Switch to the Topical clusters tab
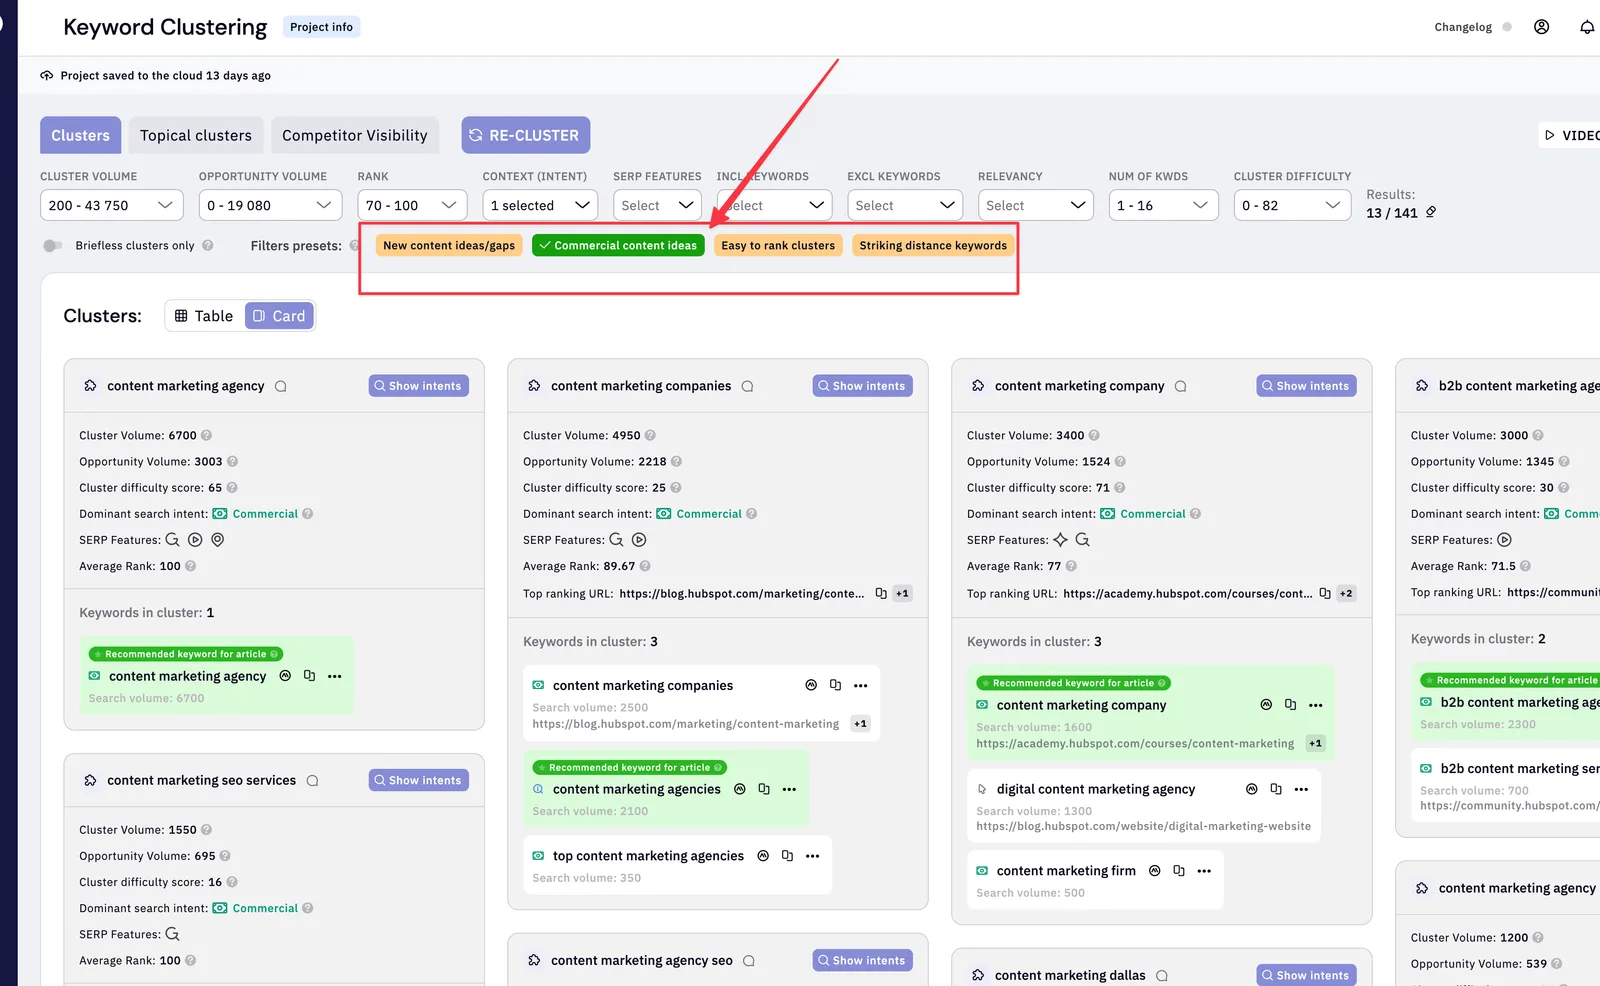 (x=196, y=135)
